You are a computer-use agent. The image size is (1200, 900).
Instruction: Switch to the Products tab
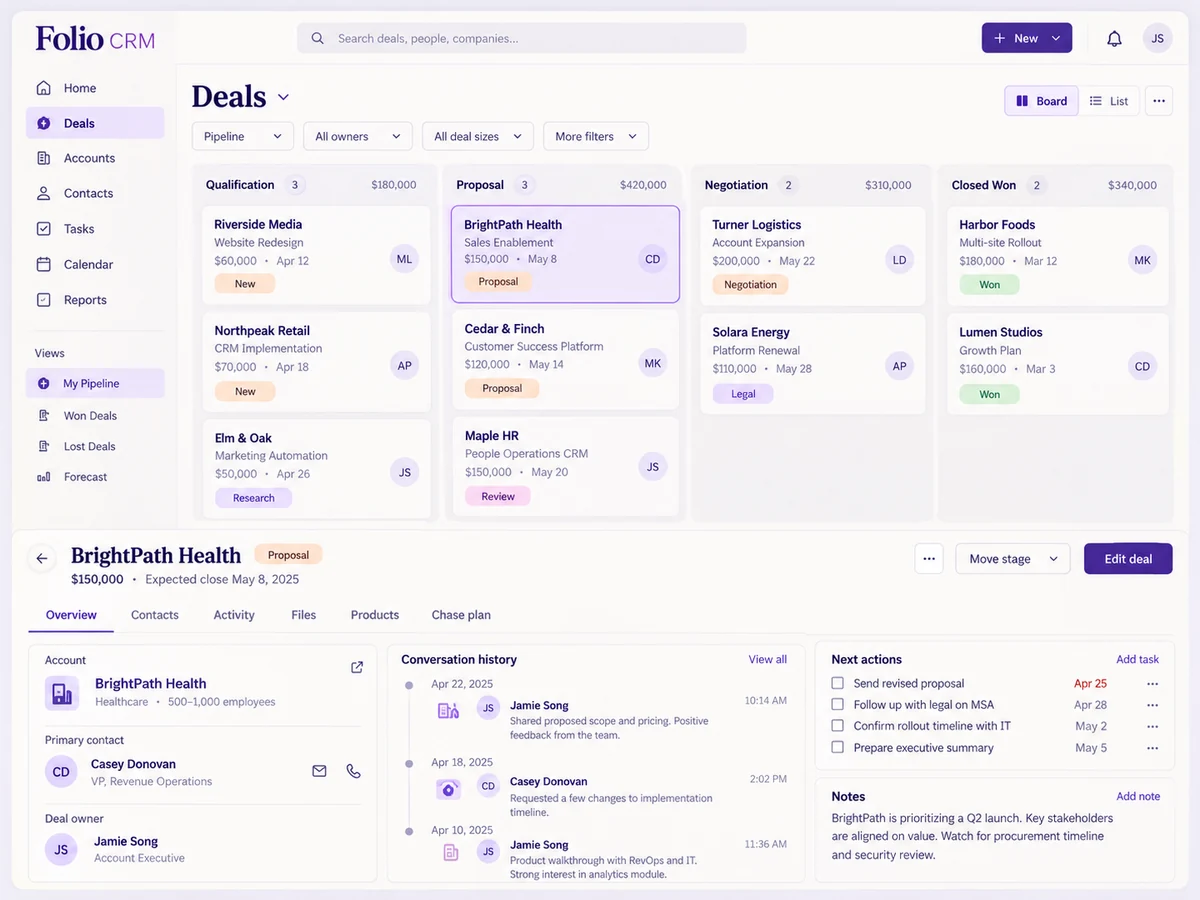(x=375, y=615)
